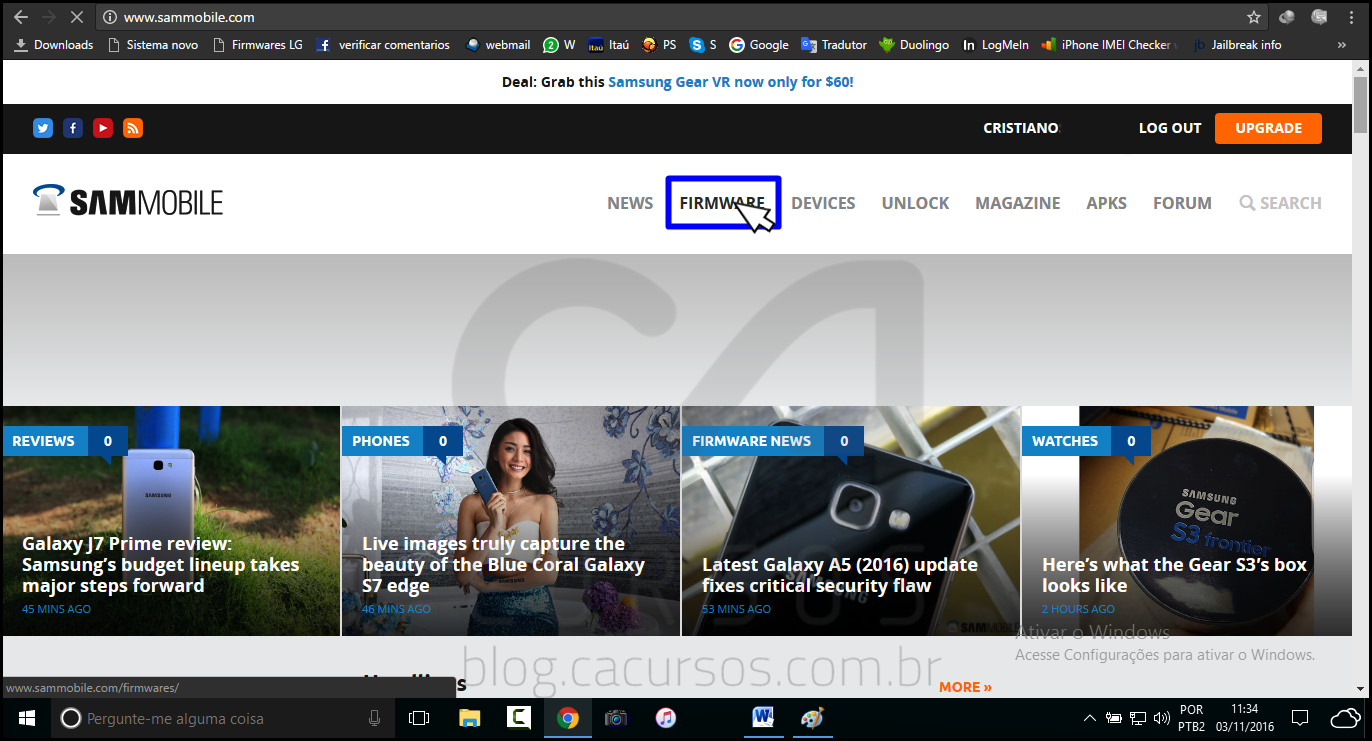Open the orange RSS feed icon
The height and width of the screenshot is (741, 1372).
133,128
